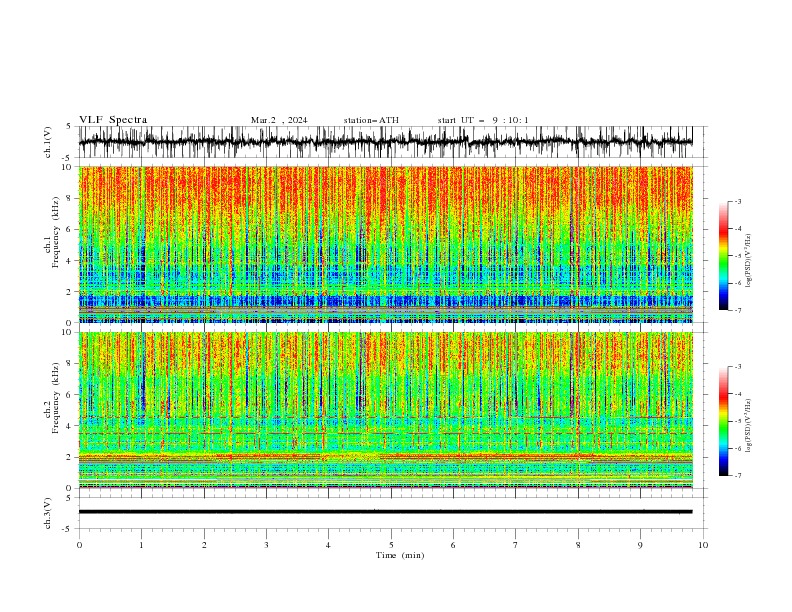Click the date text "Mar.2 , 2024"
This screenshot has width=792, height=612.
point(279,120)
